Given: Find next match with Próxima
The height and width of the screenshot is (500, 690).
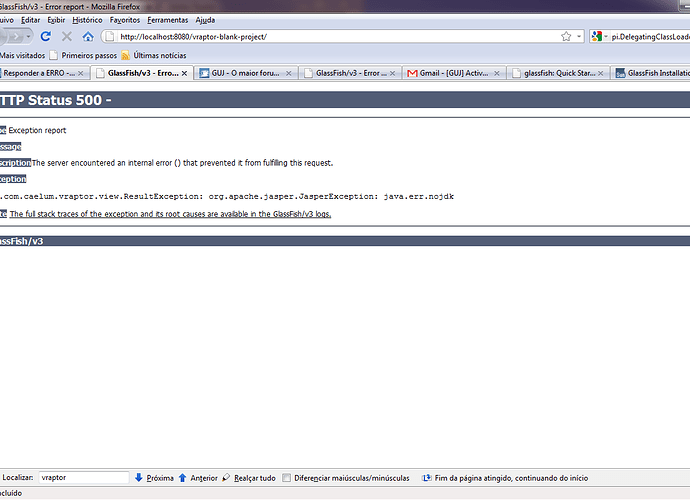Looking at the screenshot, I should click(160, 478).
